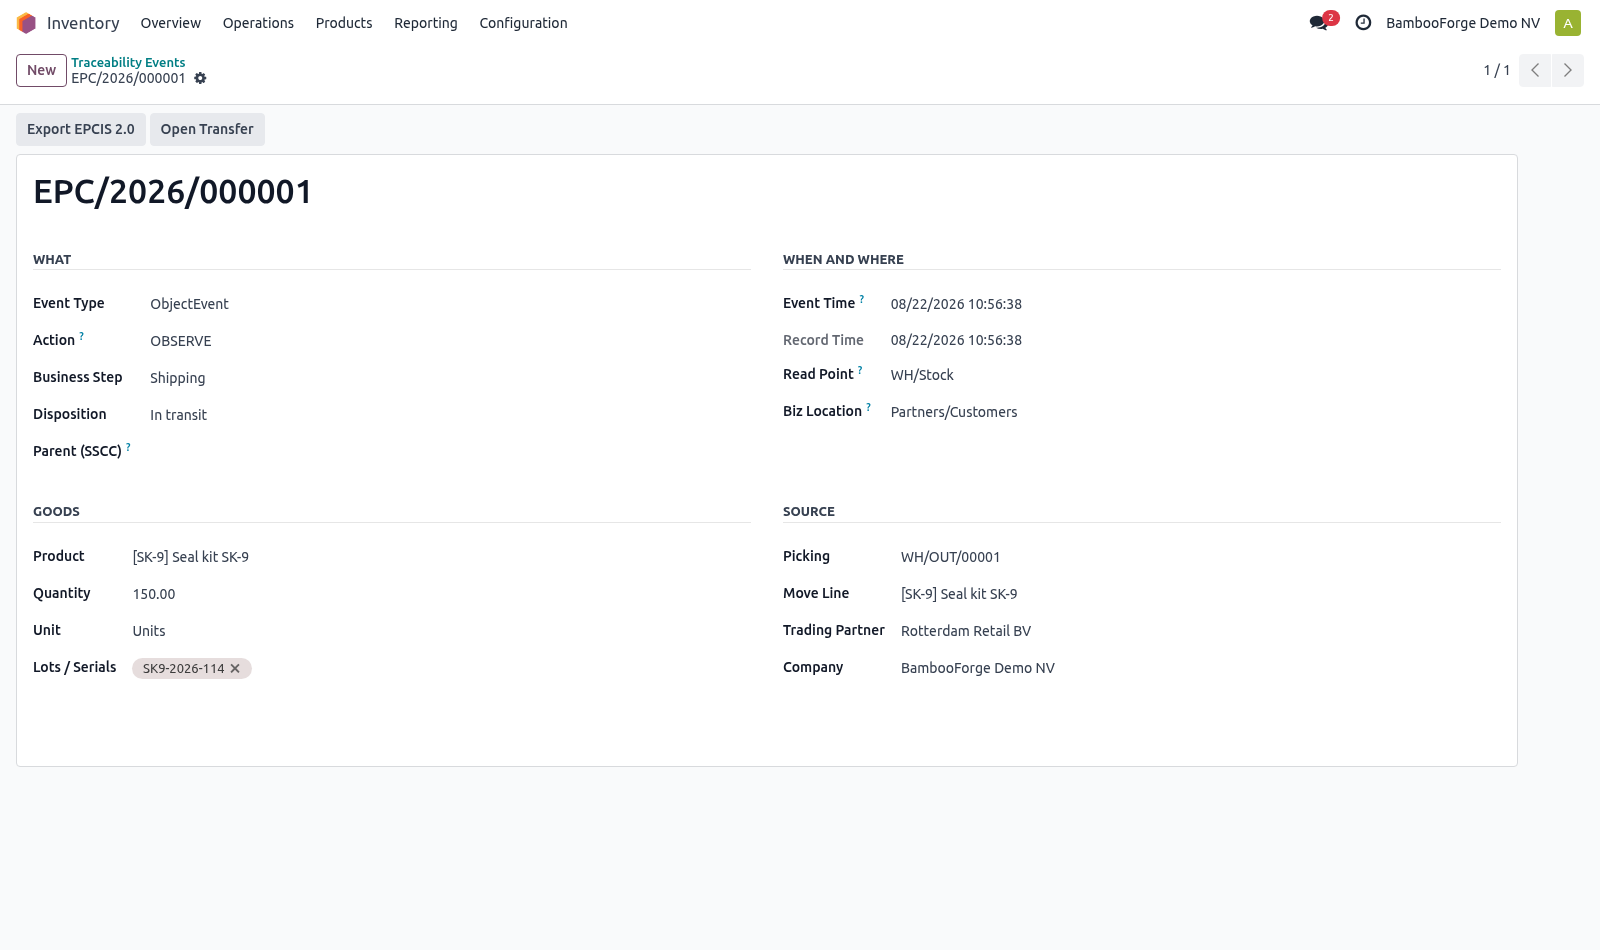
Task: Click the Inventory app logo icon
Action: (x=26, y=23)
